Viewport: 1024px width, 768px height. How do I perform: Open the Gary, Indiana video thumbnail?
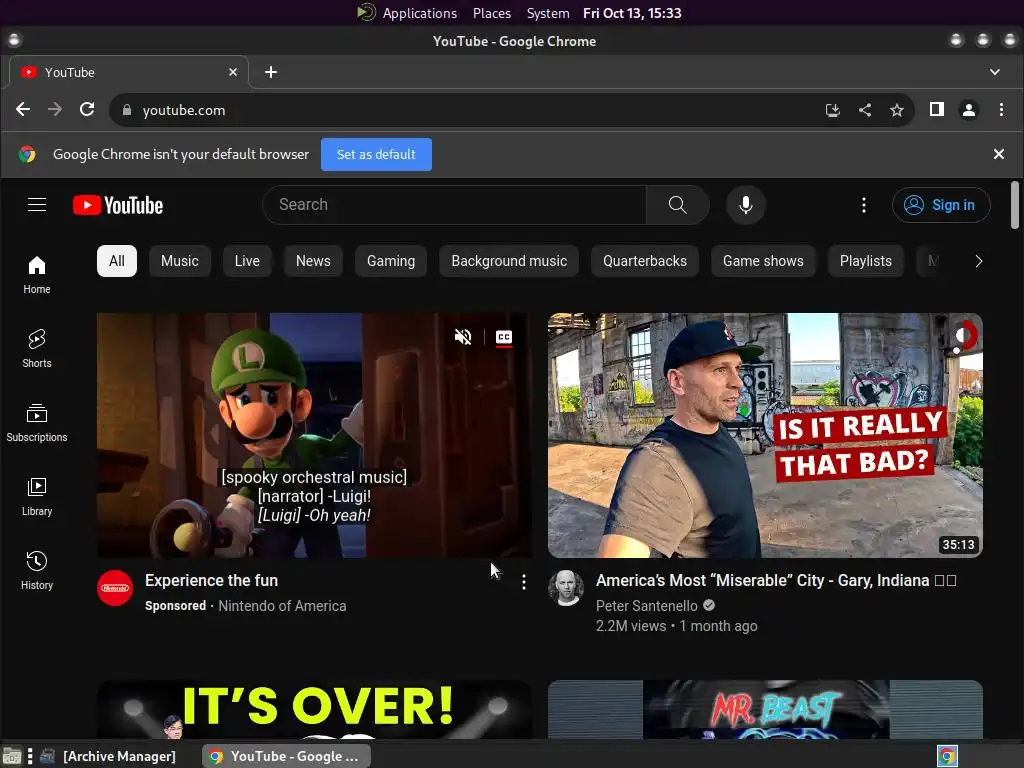tap(765, 436)
